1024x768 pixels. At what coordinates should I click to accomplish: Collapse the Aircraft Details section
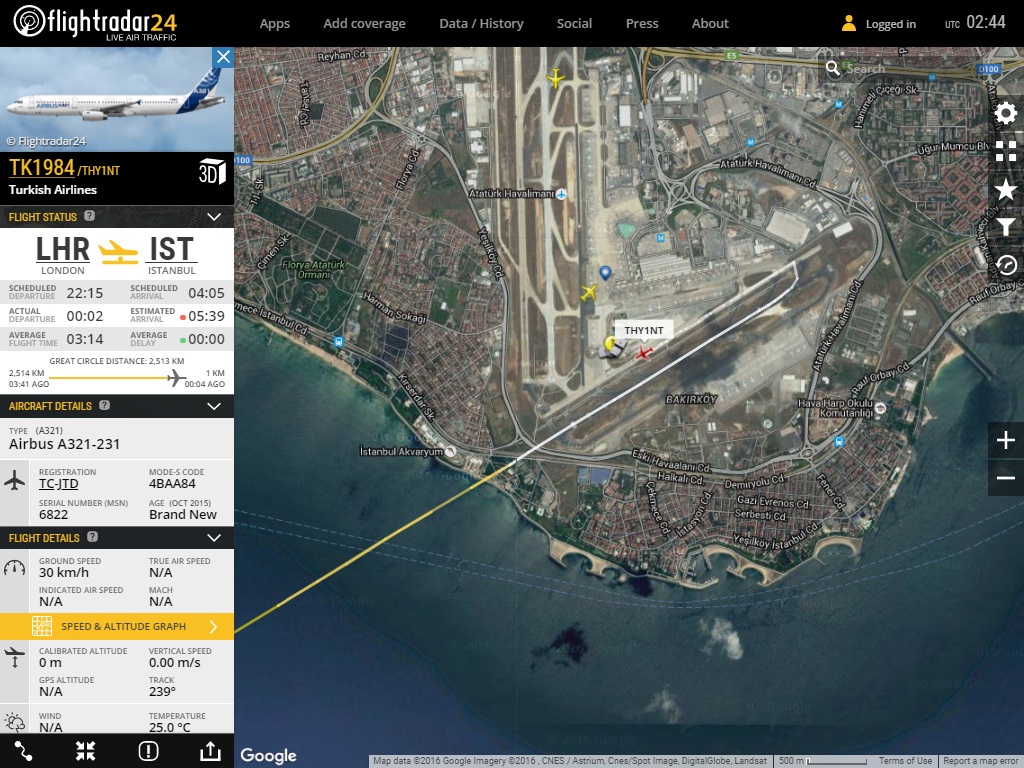(213, 406)
